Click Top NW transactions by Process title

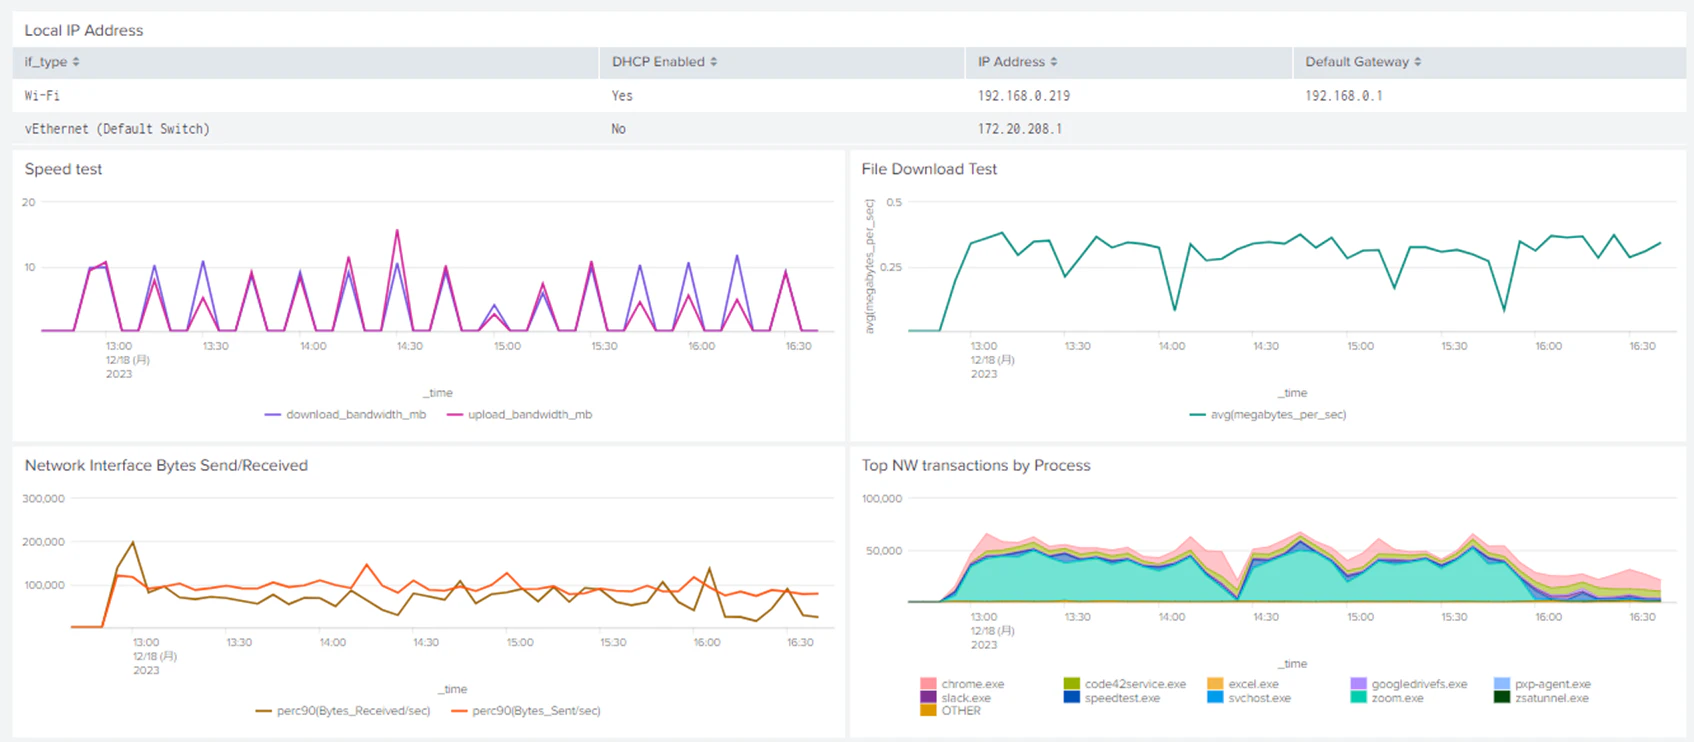[x=976, y=465]
